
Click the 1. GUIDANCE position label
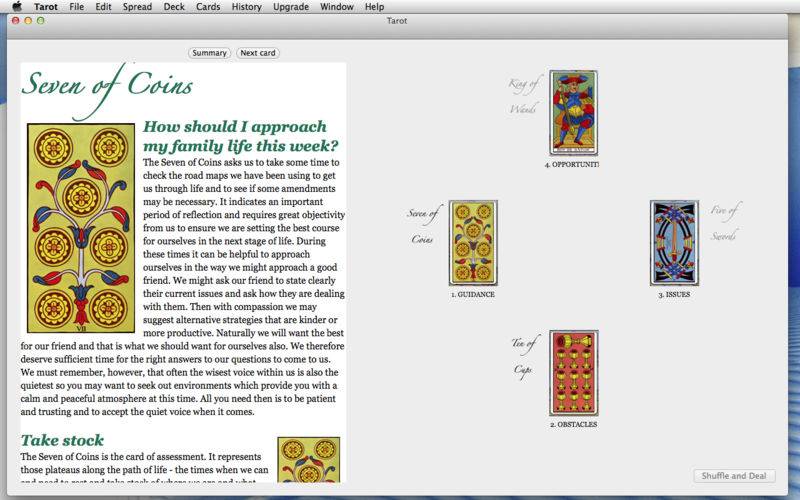[x=473, y=294]
